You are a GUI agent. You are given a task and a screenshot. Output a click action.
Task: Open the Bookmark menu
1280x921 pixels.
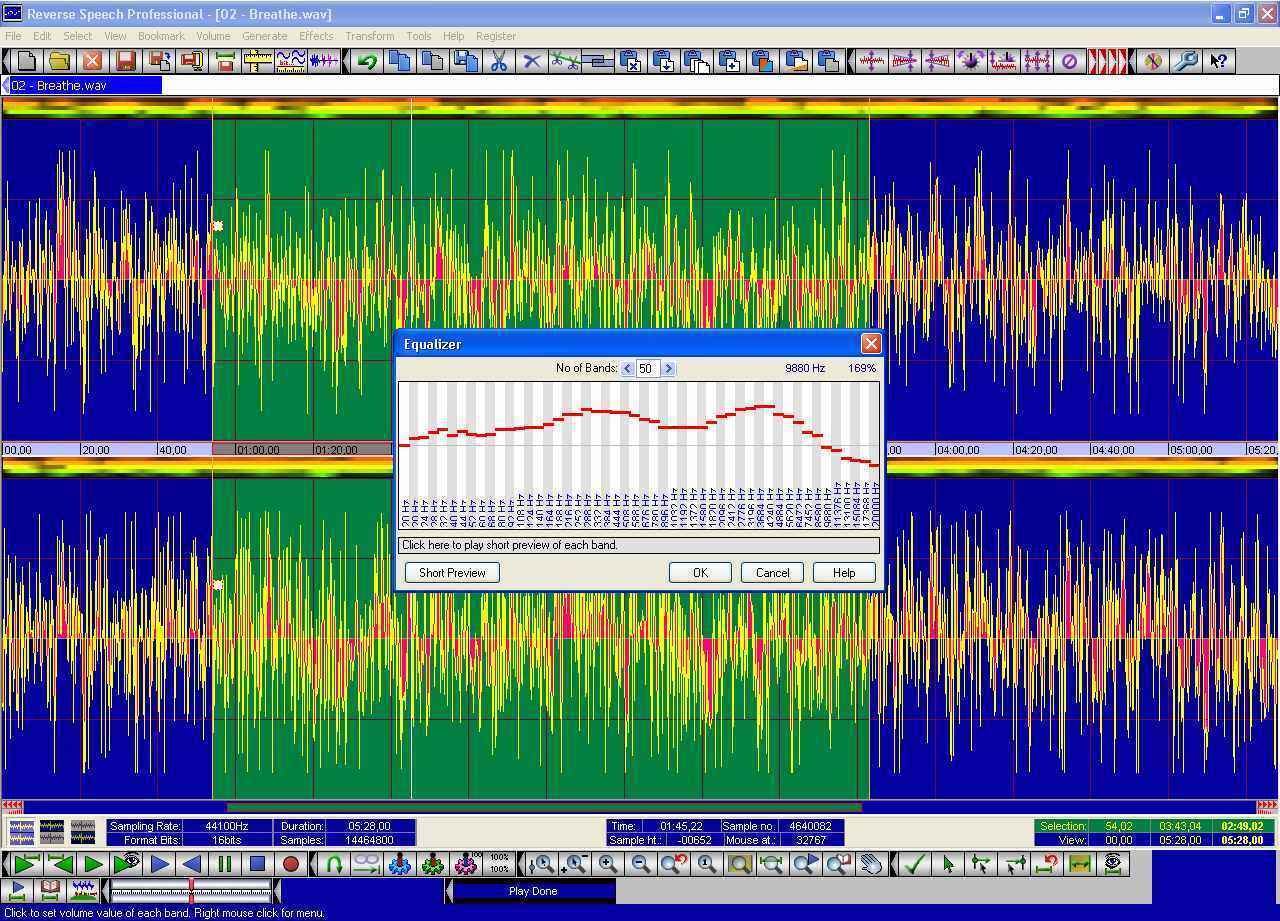tap(161, 36)
